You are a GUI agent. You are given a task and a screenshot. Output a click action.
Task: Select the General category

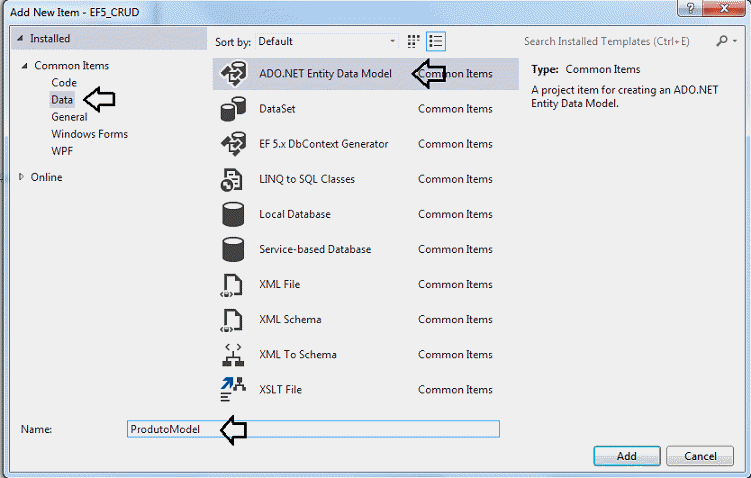[x=69, y=117]
